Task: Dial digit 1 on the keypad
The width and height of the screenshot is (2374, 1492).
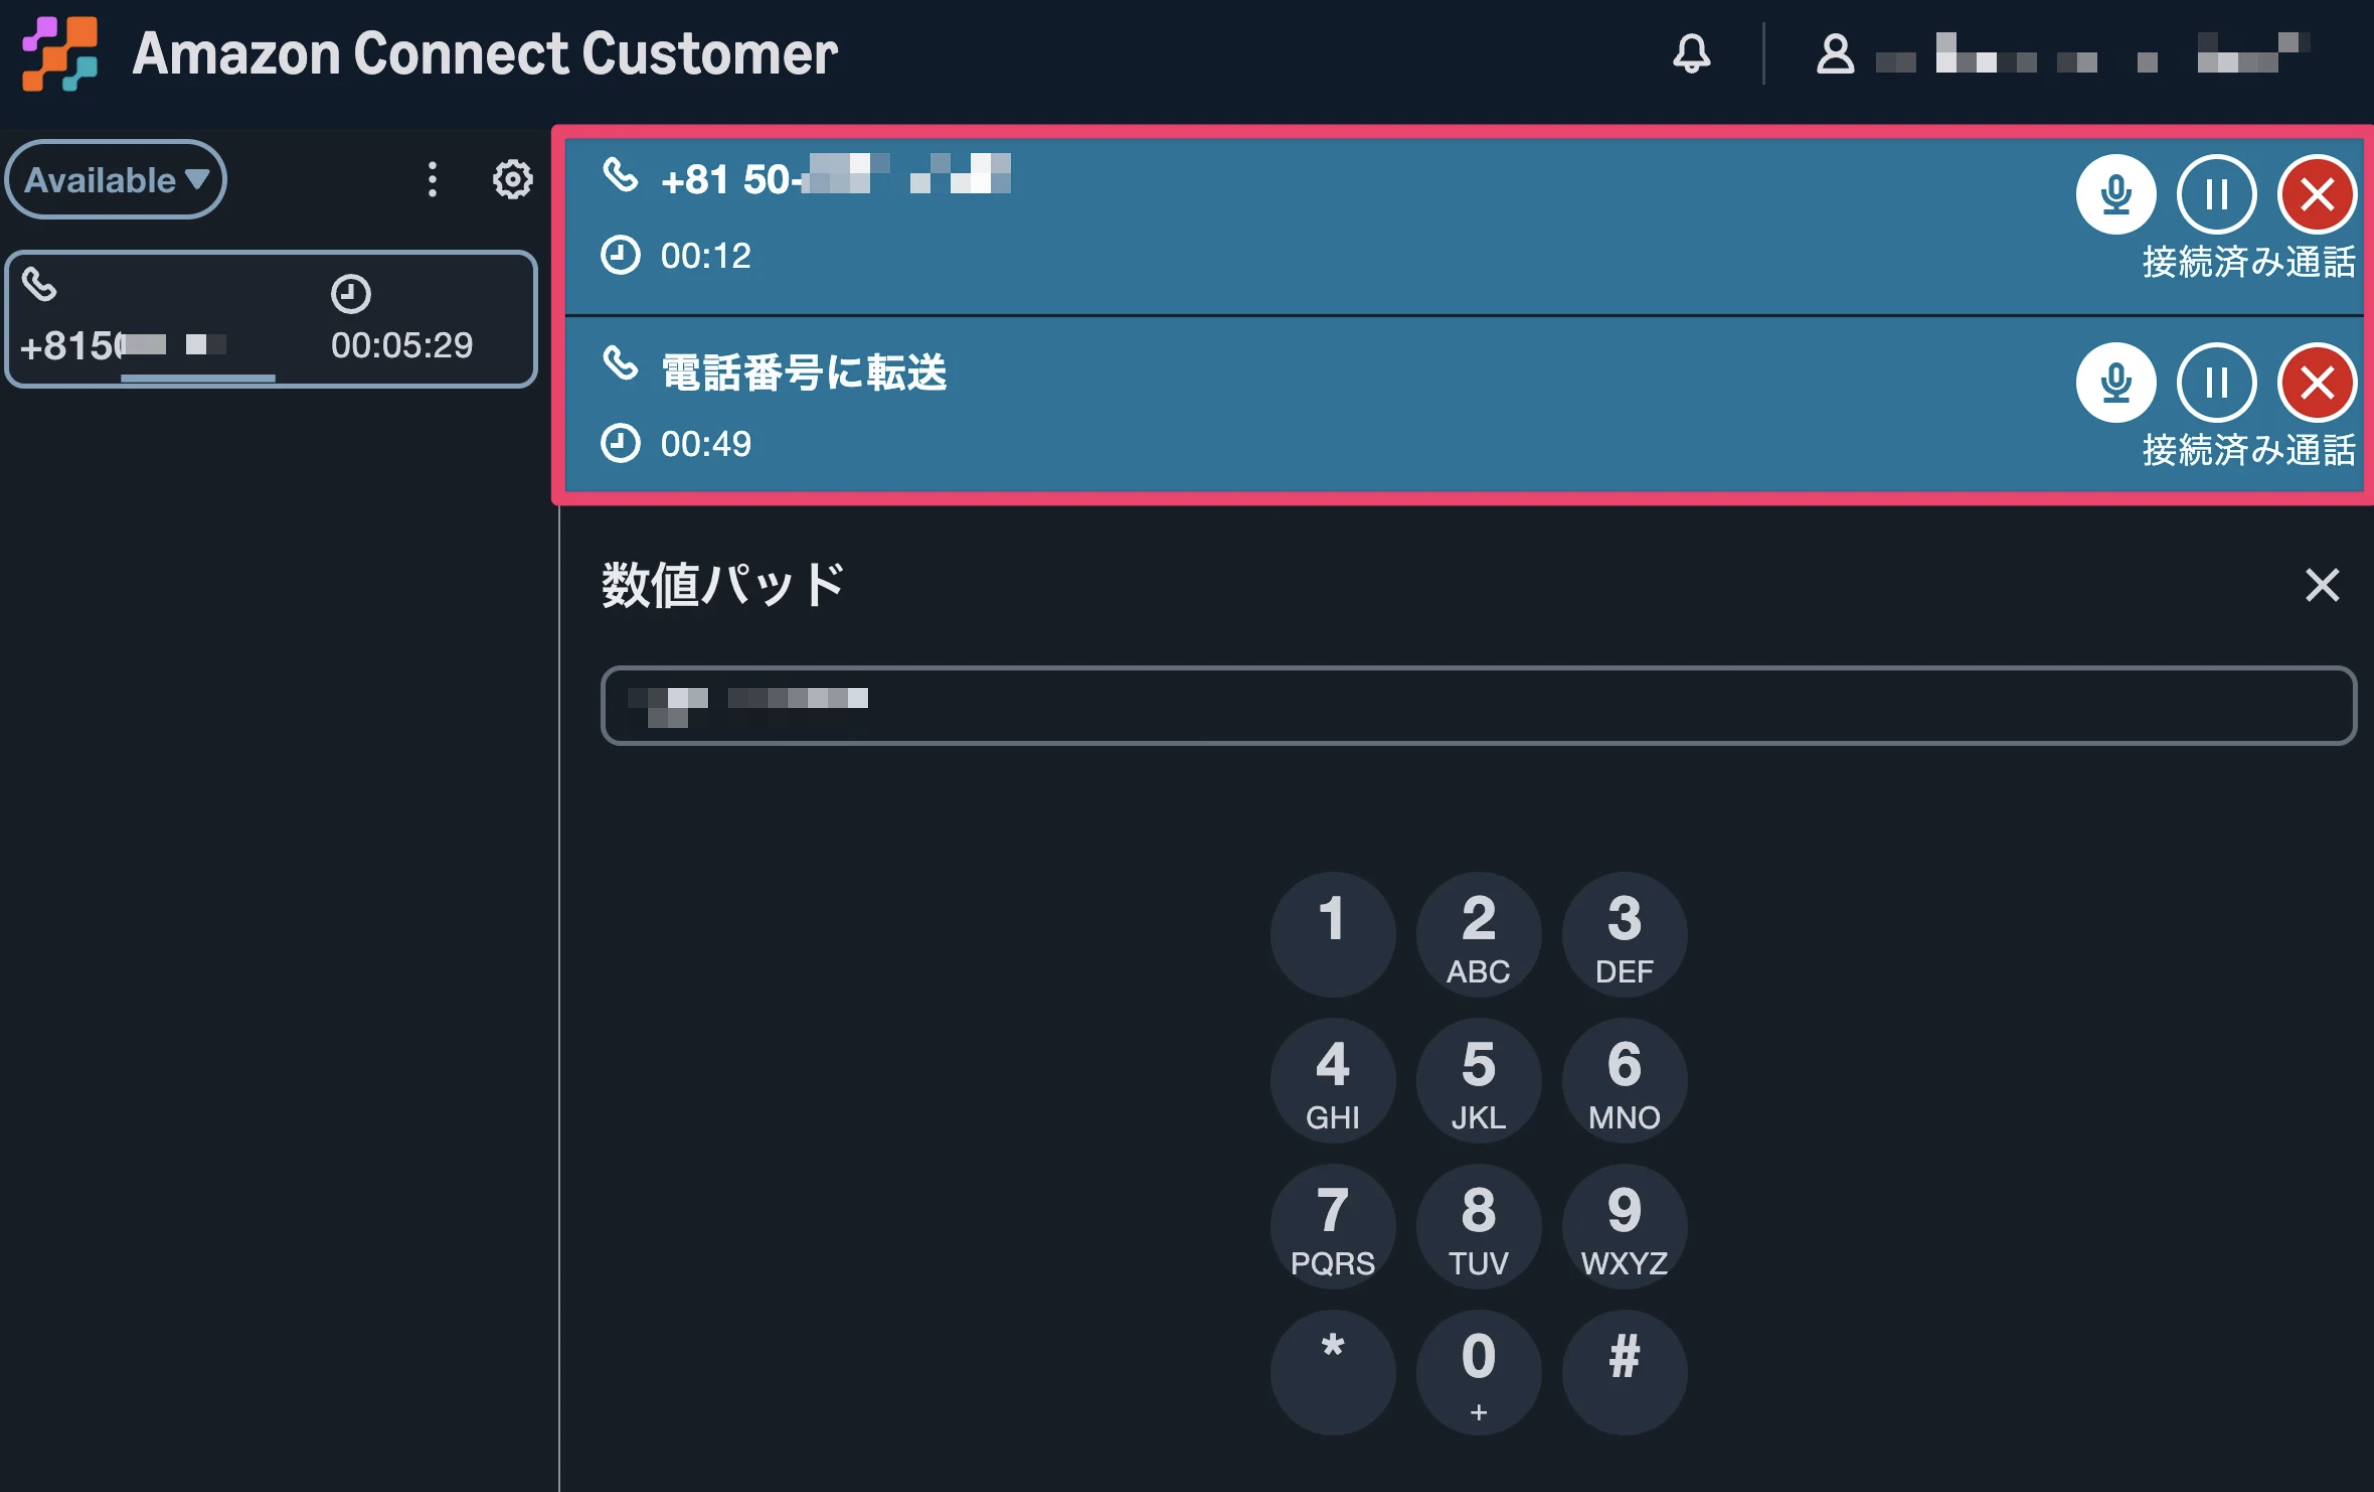Action: pyautogui.click(x=1332, y=934)
